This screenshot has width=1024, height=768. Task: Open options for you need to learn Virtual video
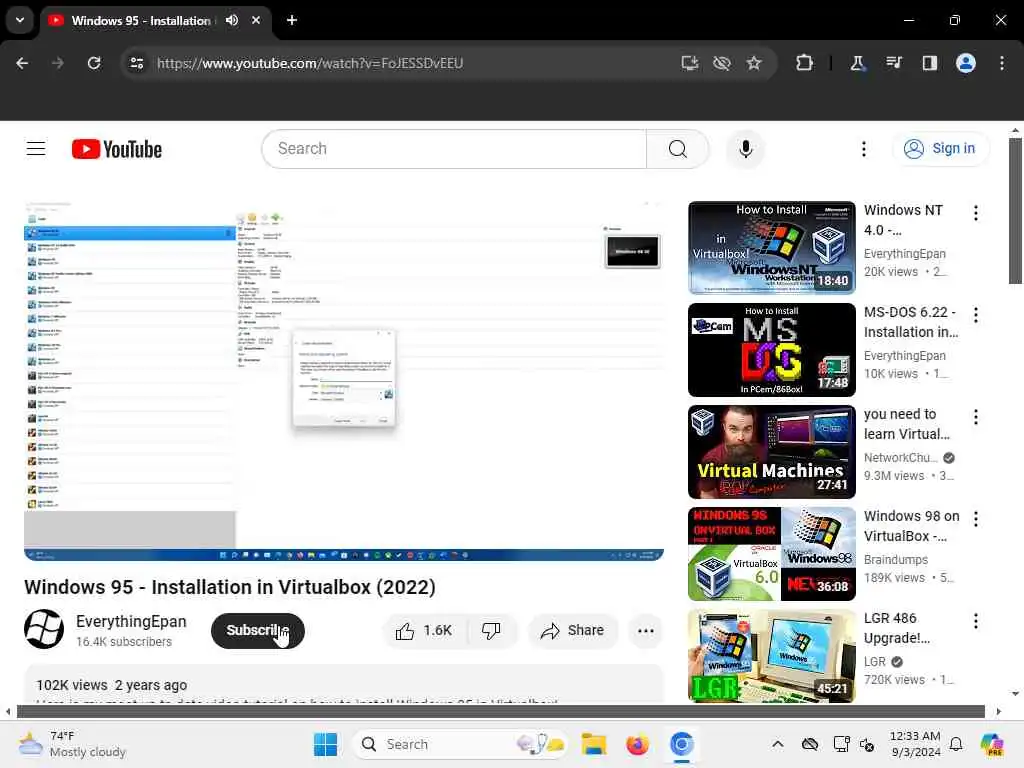(975, 417)
